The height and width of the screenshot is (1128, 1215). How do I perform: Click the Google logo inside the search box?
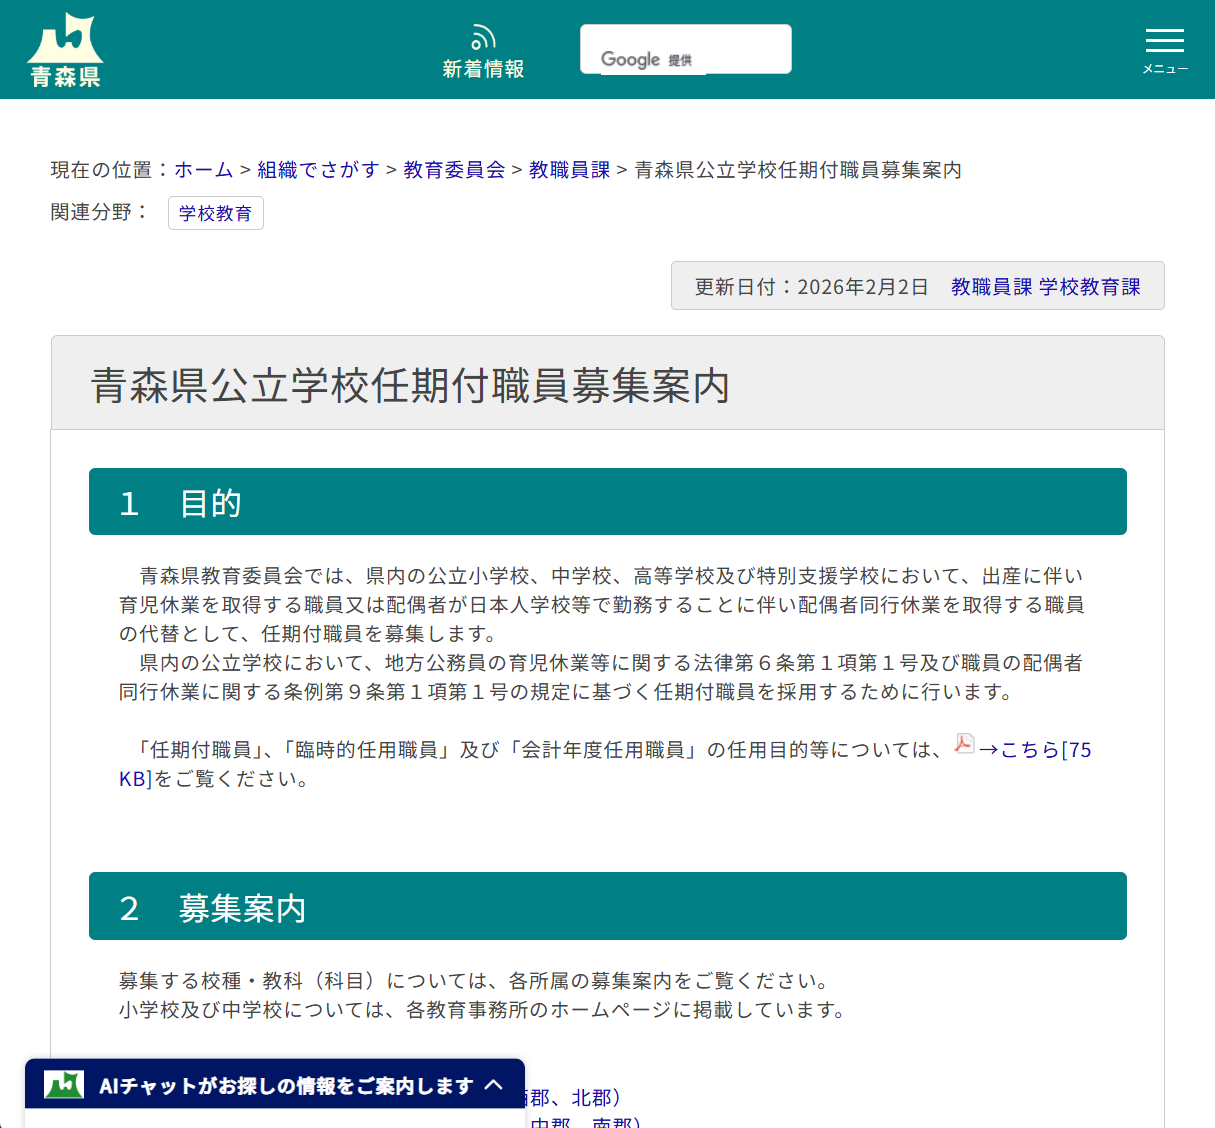click(x=630, y=59)
